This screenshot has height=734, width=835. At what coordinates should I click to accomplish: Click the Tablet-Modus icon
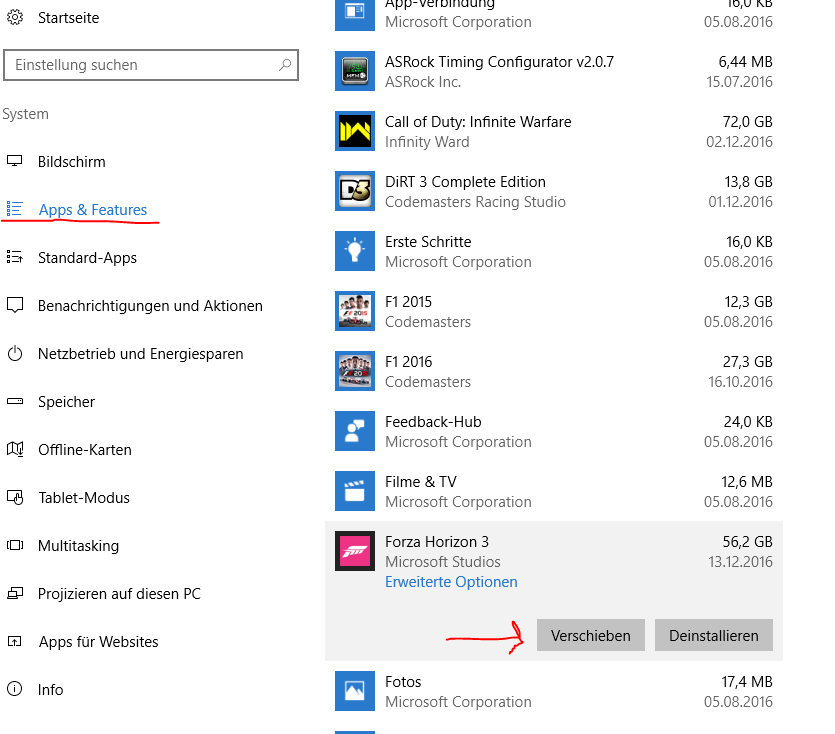[15, 498]
